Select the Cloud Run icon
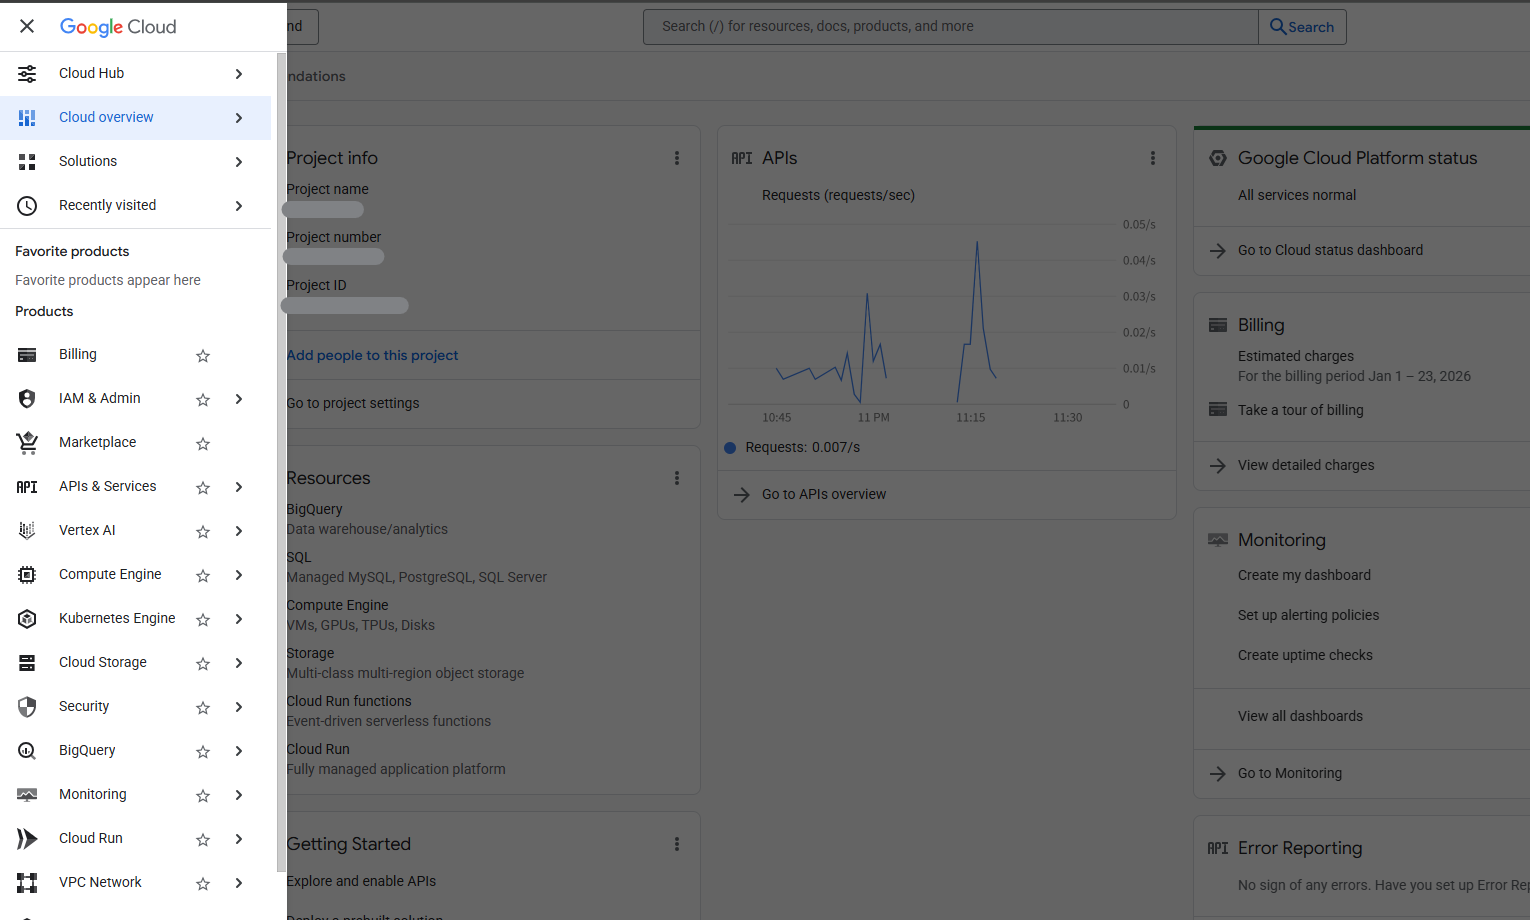This screenshot has width=1530, height=920. point(27,838)
